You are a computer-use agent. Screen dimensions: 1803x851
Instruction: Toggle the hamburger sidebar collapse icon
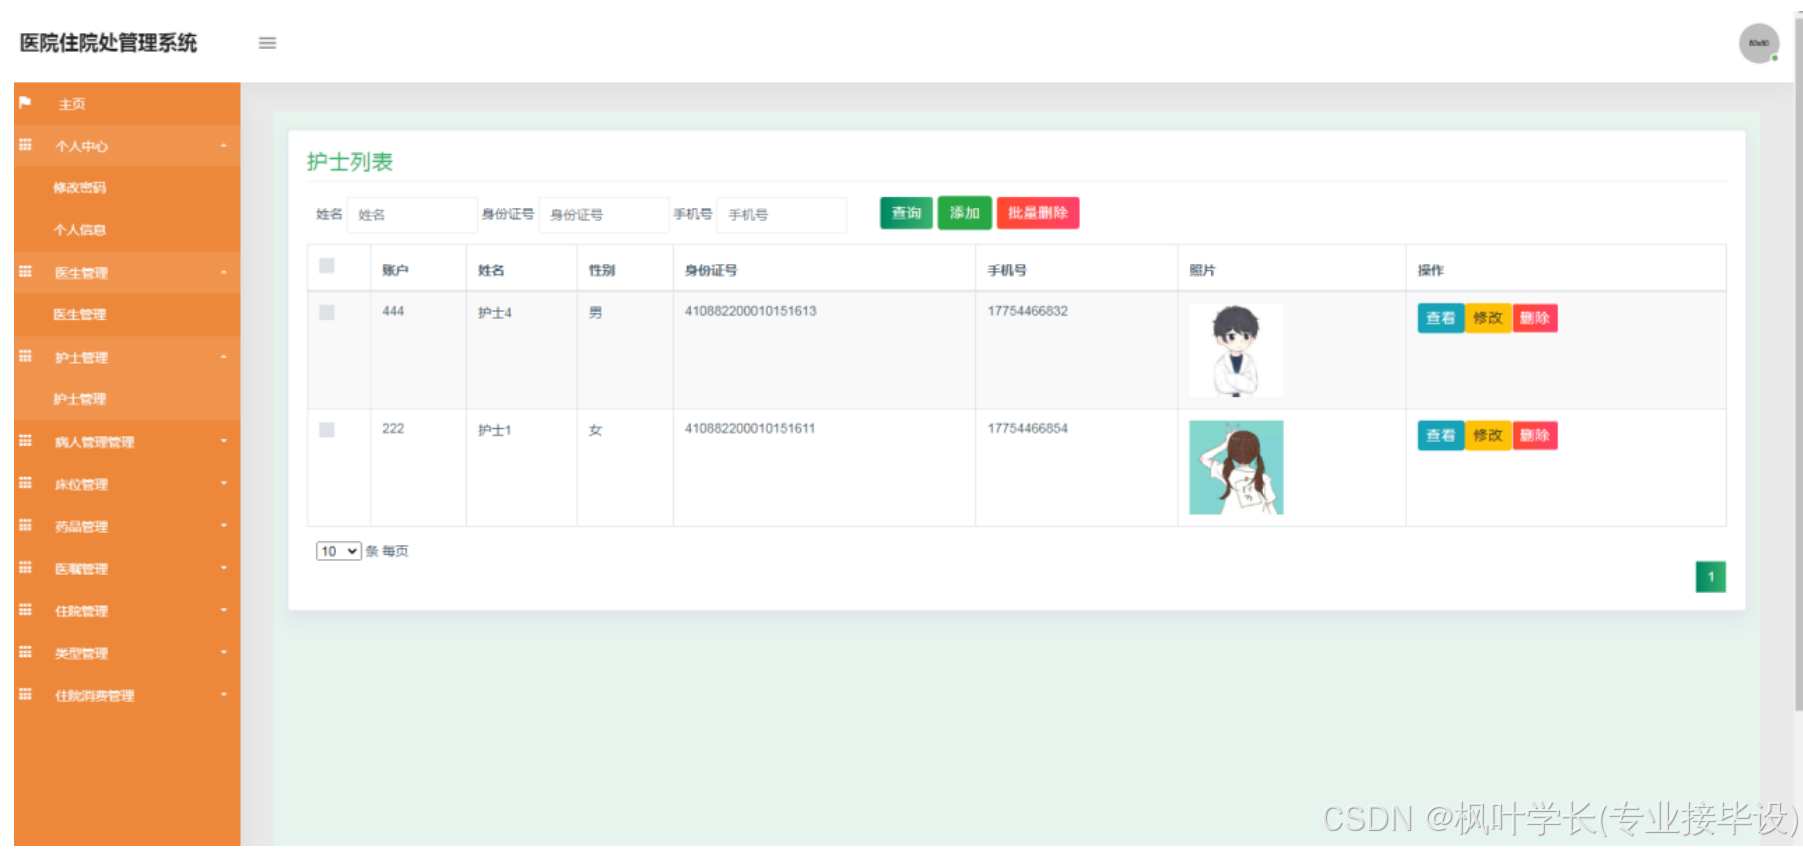click(267, 43)
